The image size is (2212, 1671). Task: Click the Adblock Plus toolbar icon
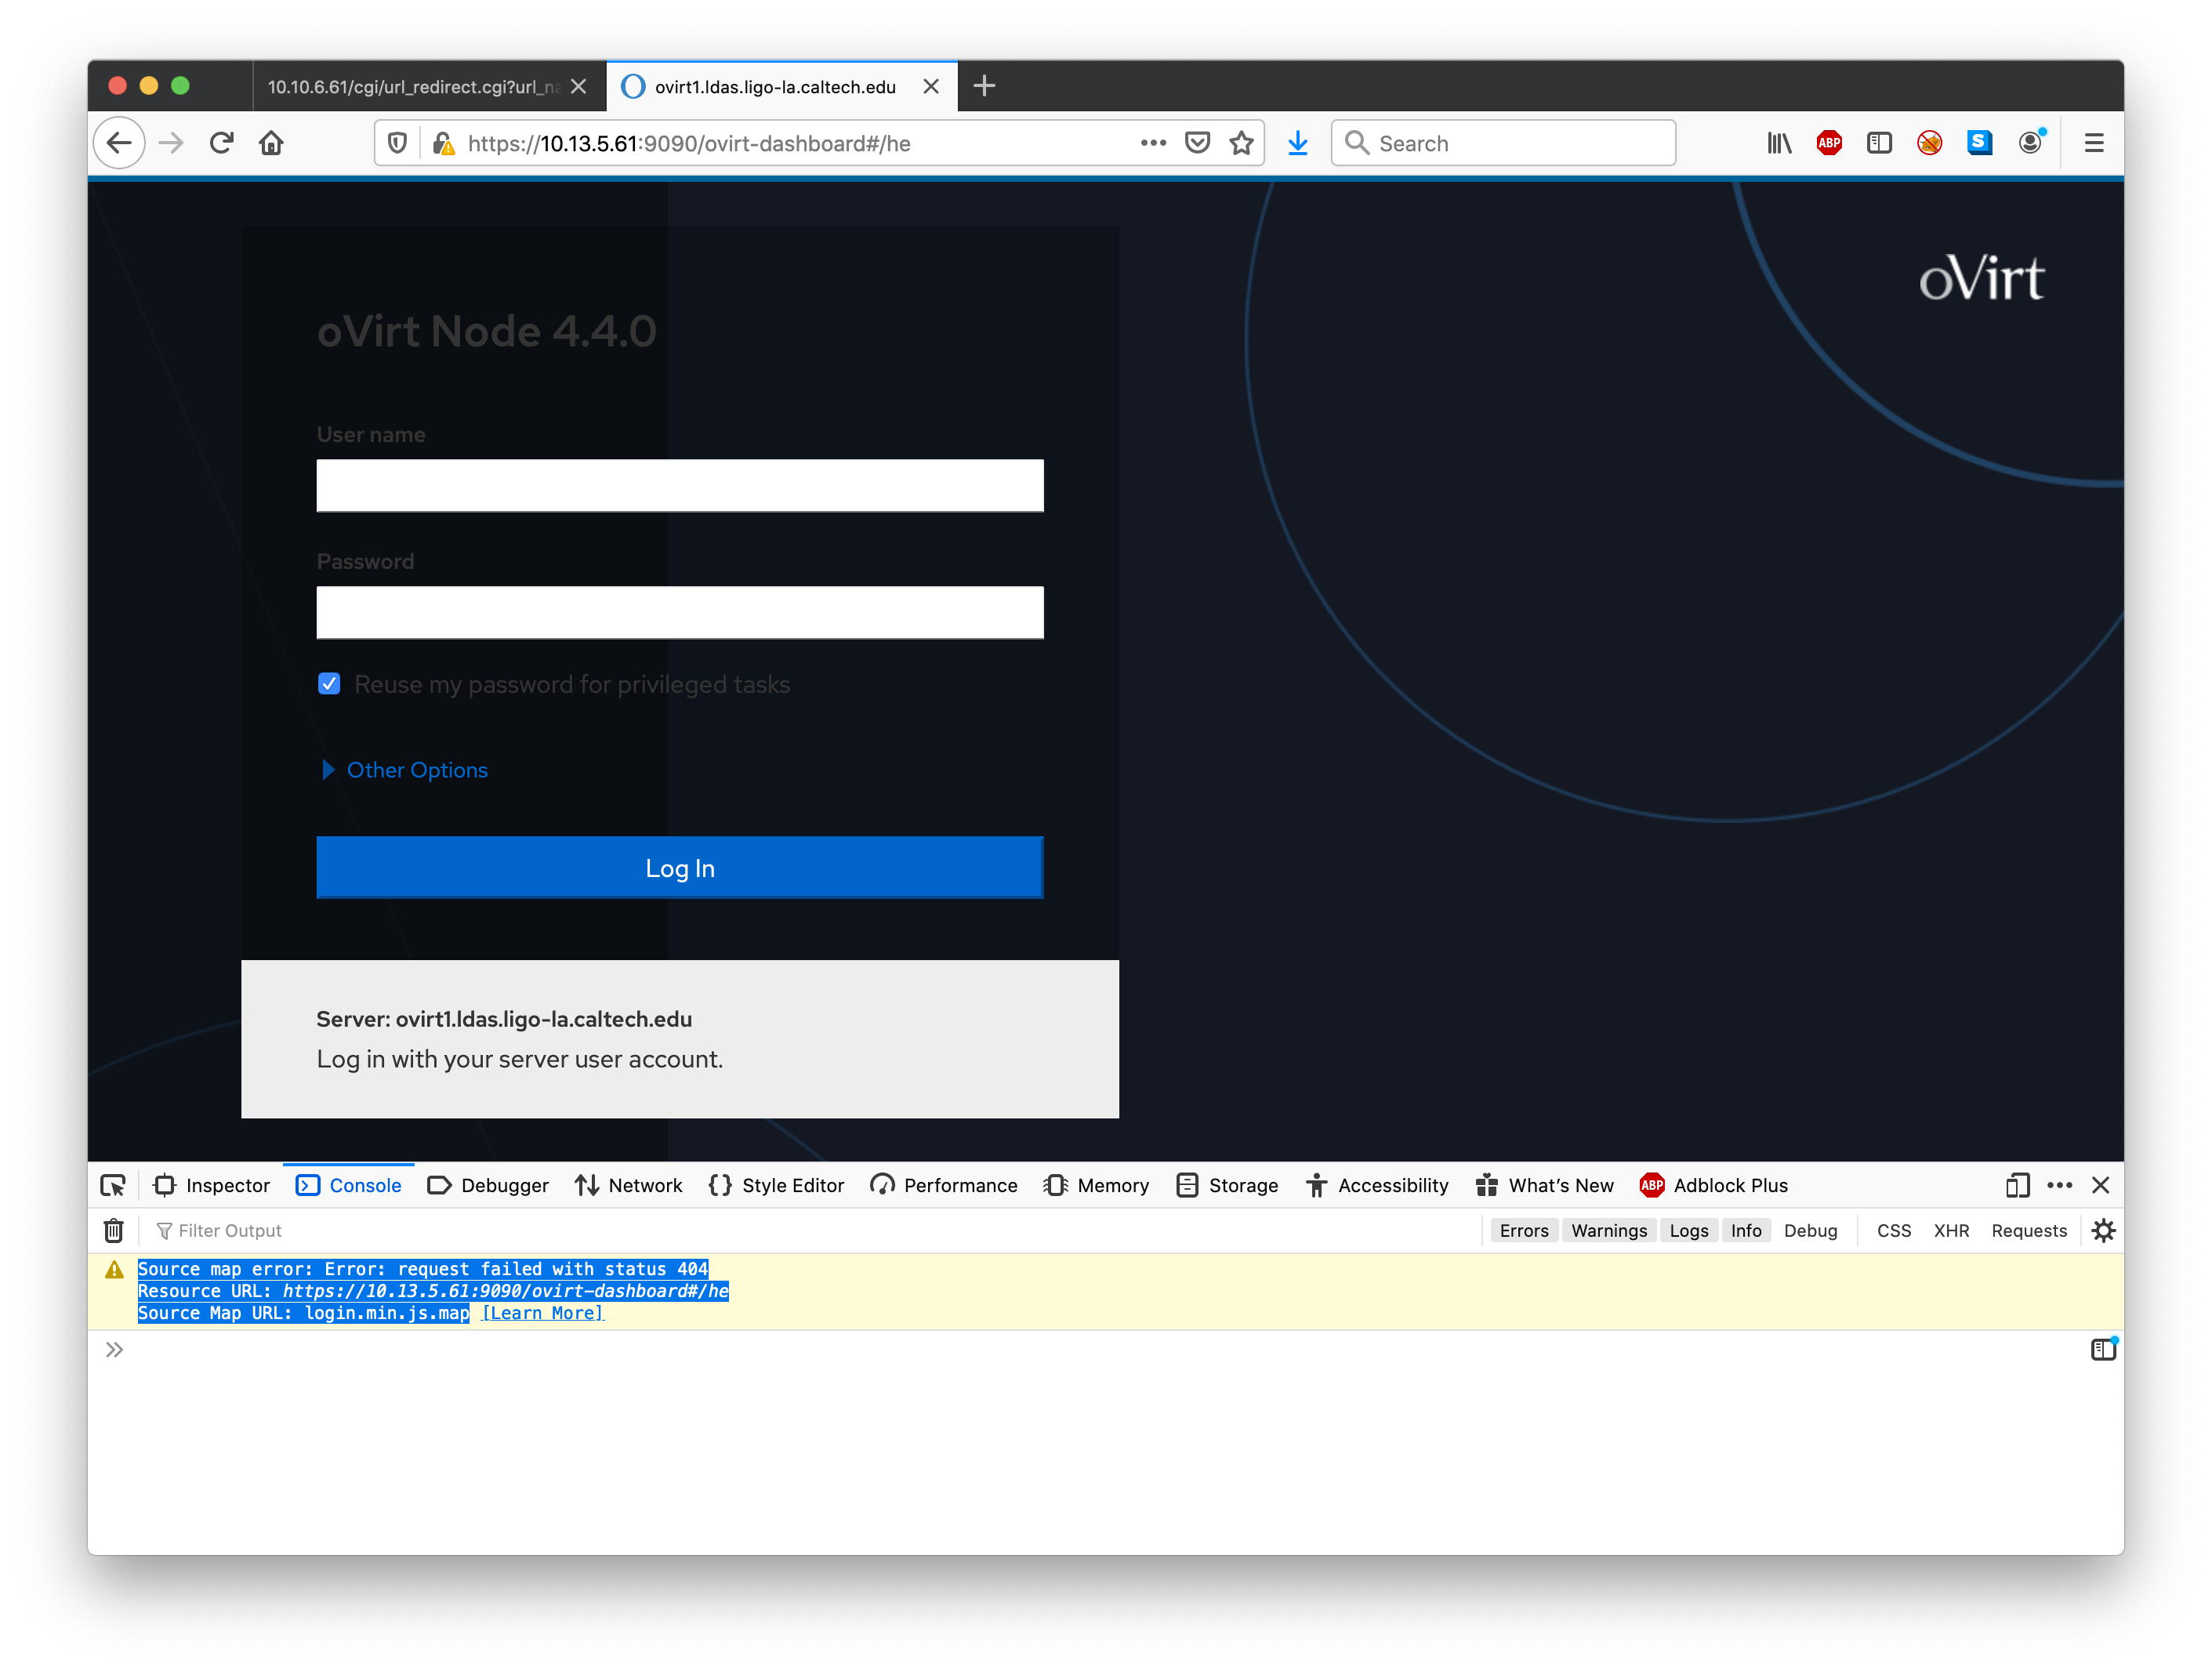pos(1829,143)
